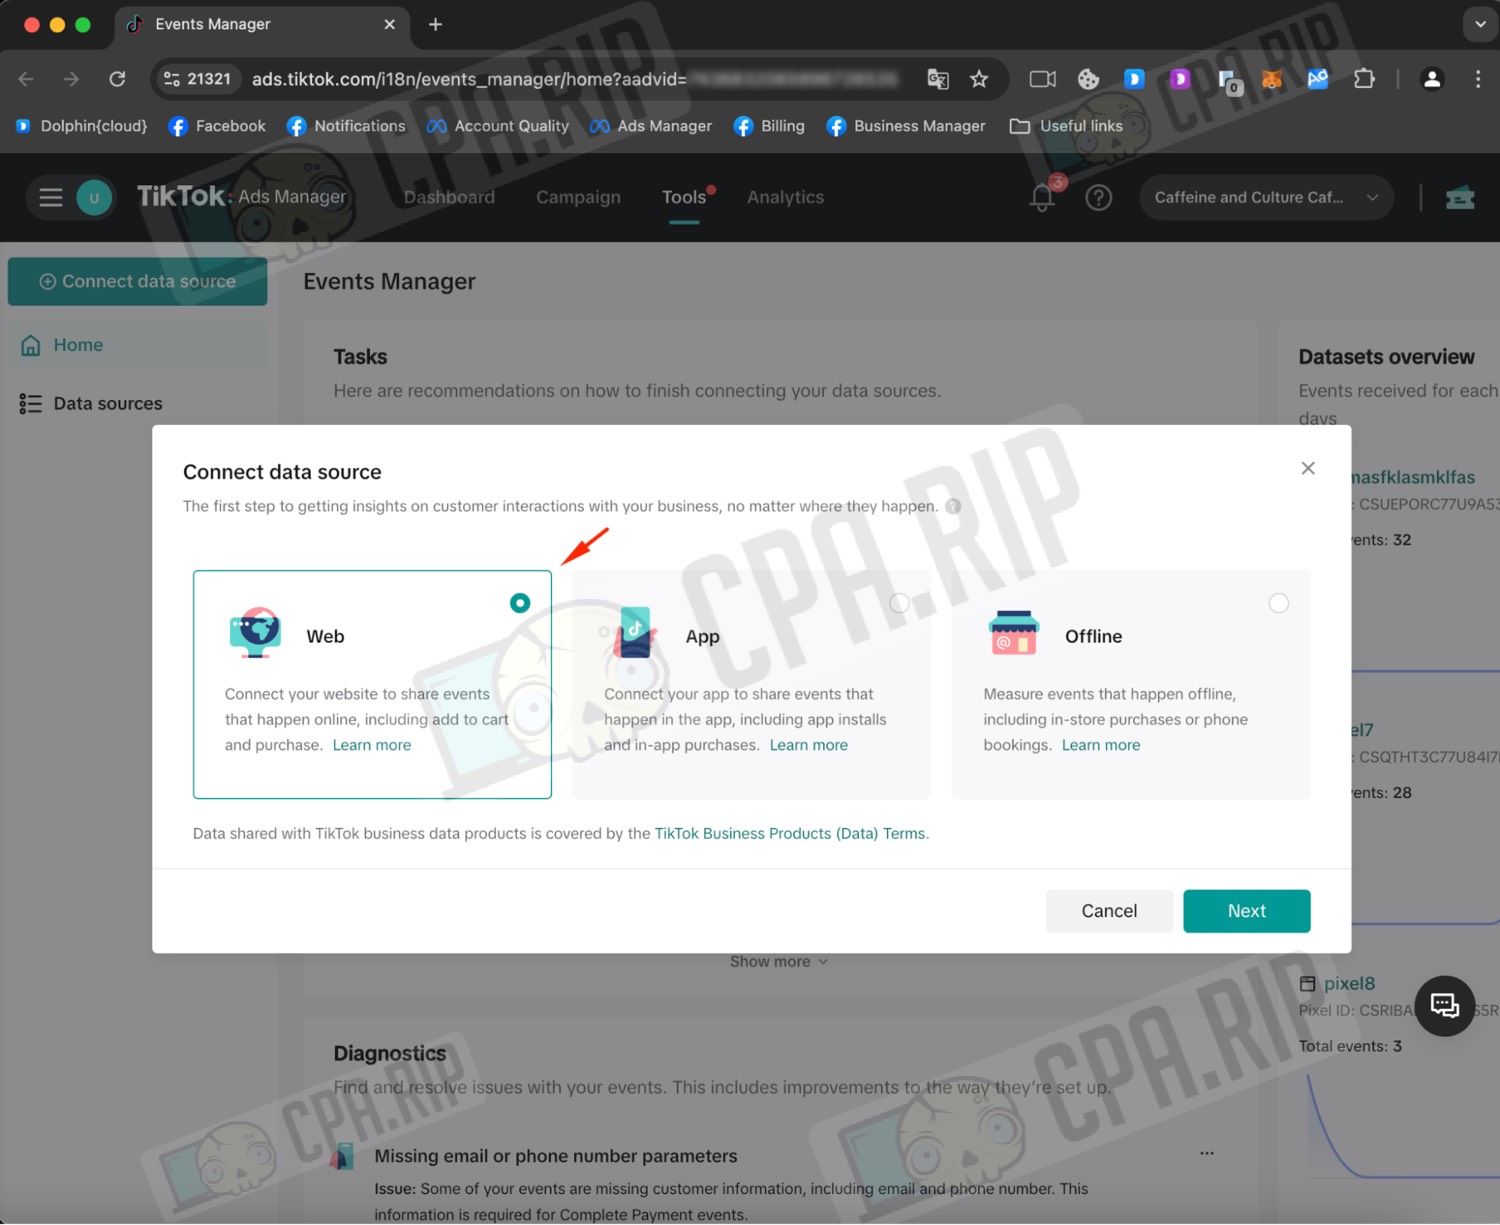This screenshot has width=1500, height=1225.
Task: Open the chat support floating button
Action: pos(1445,1006)
